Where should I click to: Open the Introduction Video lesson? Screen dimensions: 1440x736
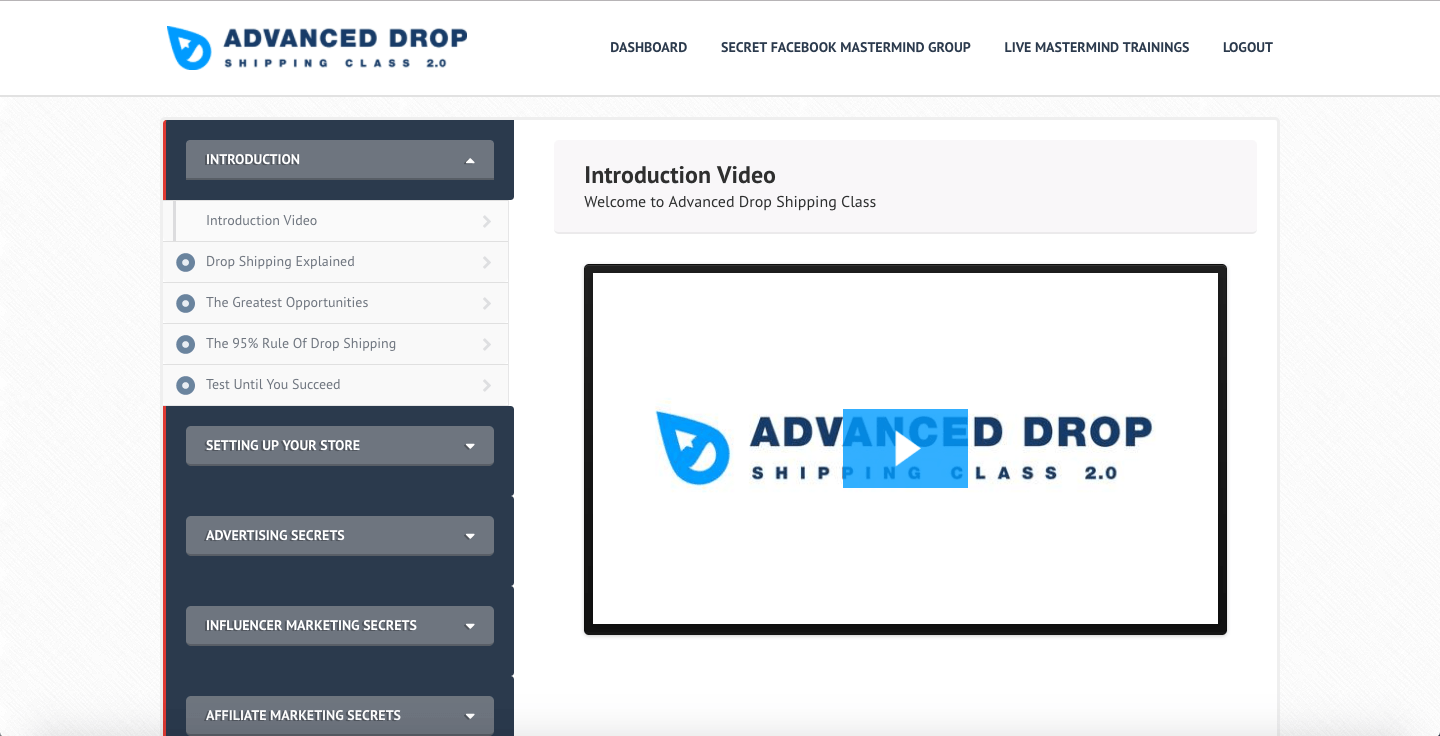tap(335, 221)
